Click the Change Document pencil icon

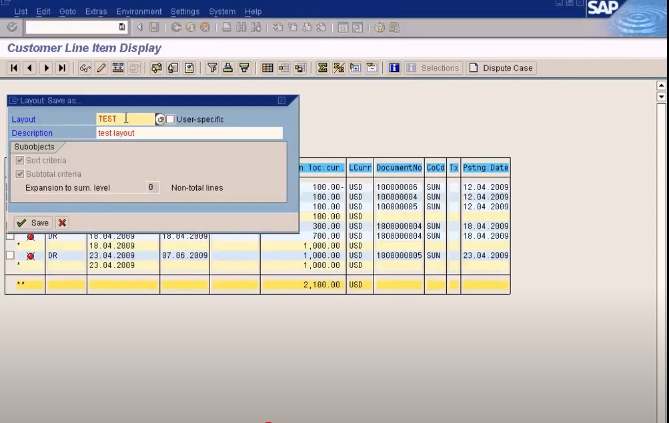pyautogui.click(x=101, y=68)
